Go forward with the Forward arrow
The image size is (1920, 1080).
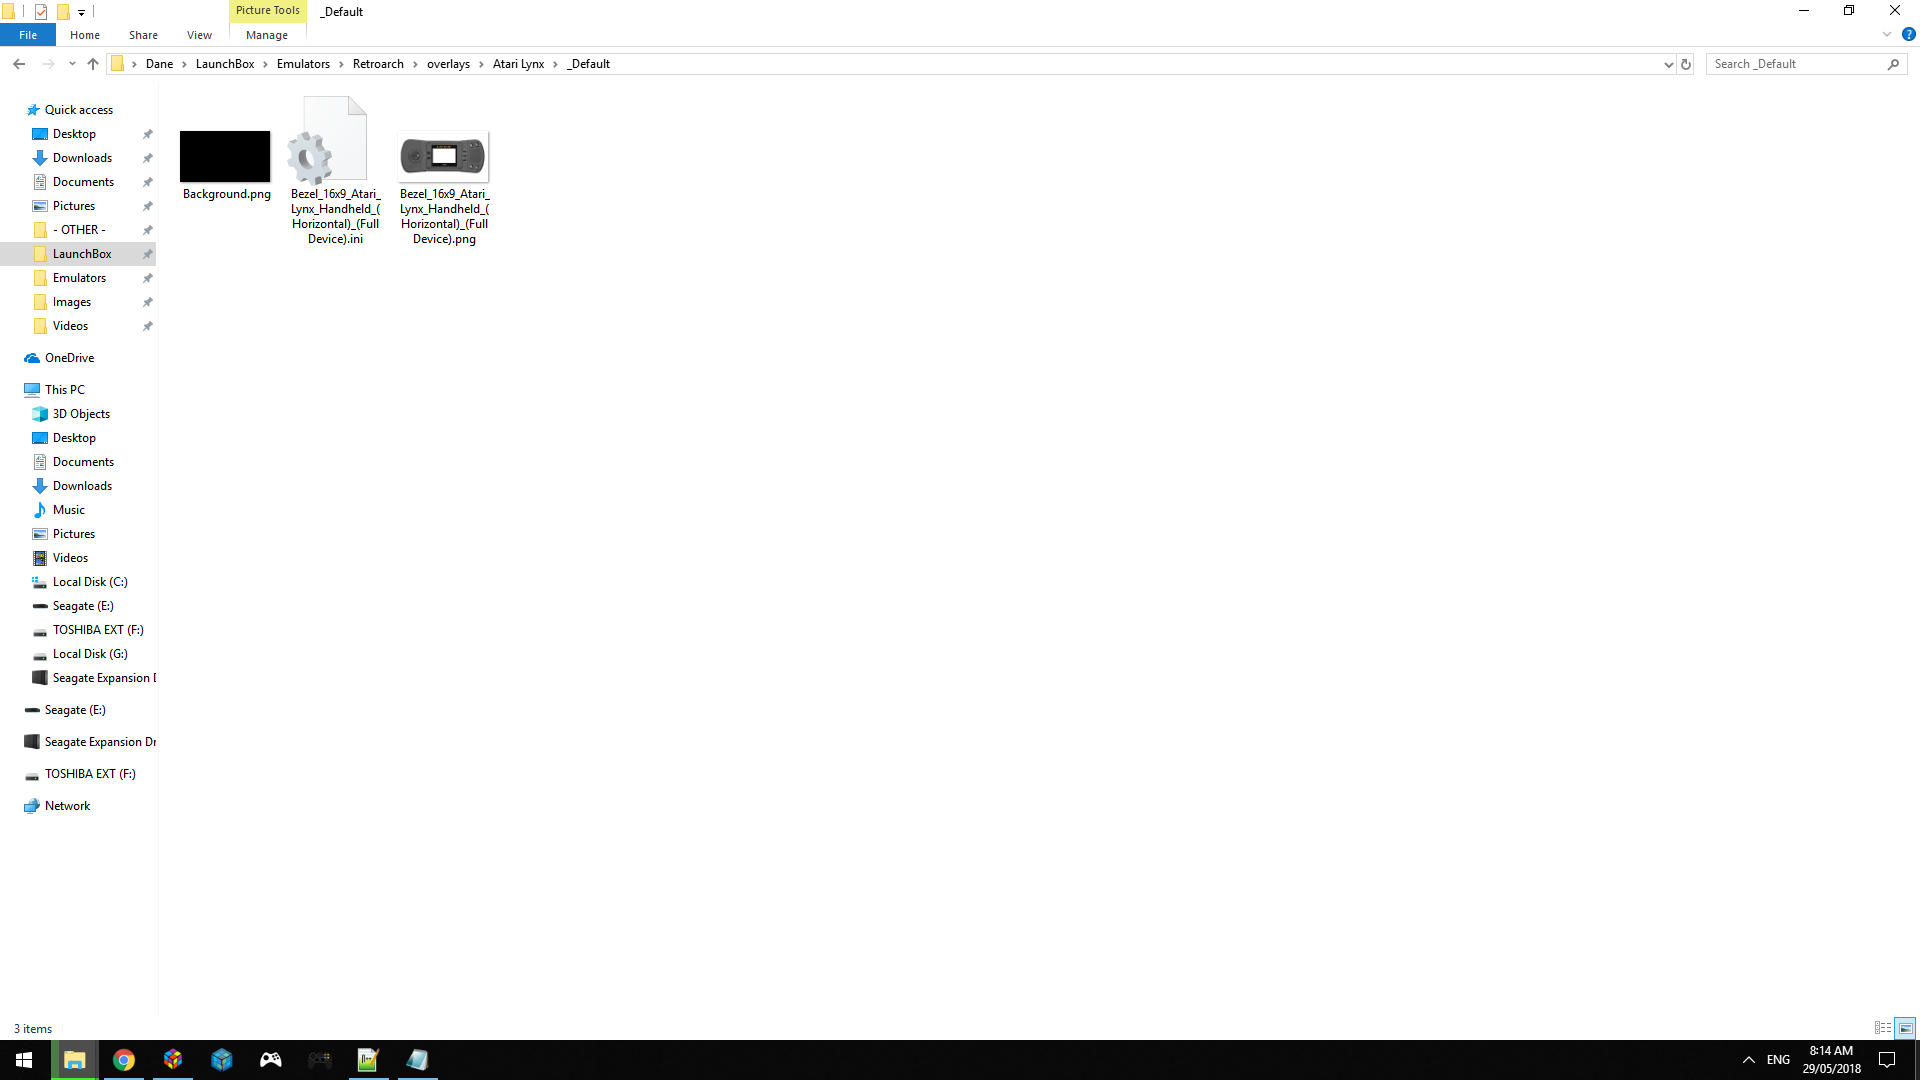pyautogui.click(x=48, y=64)
